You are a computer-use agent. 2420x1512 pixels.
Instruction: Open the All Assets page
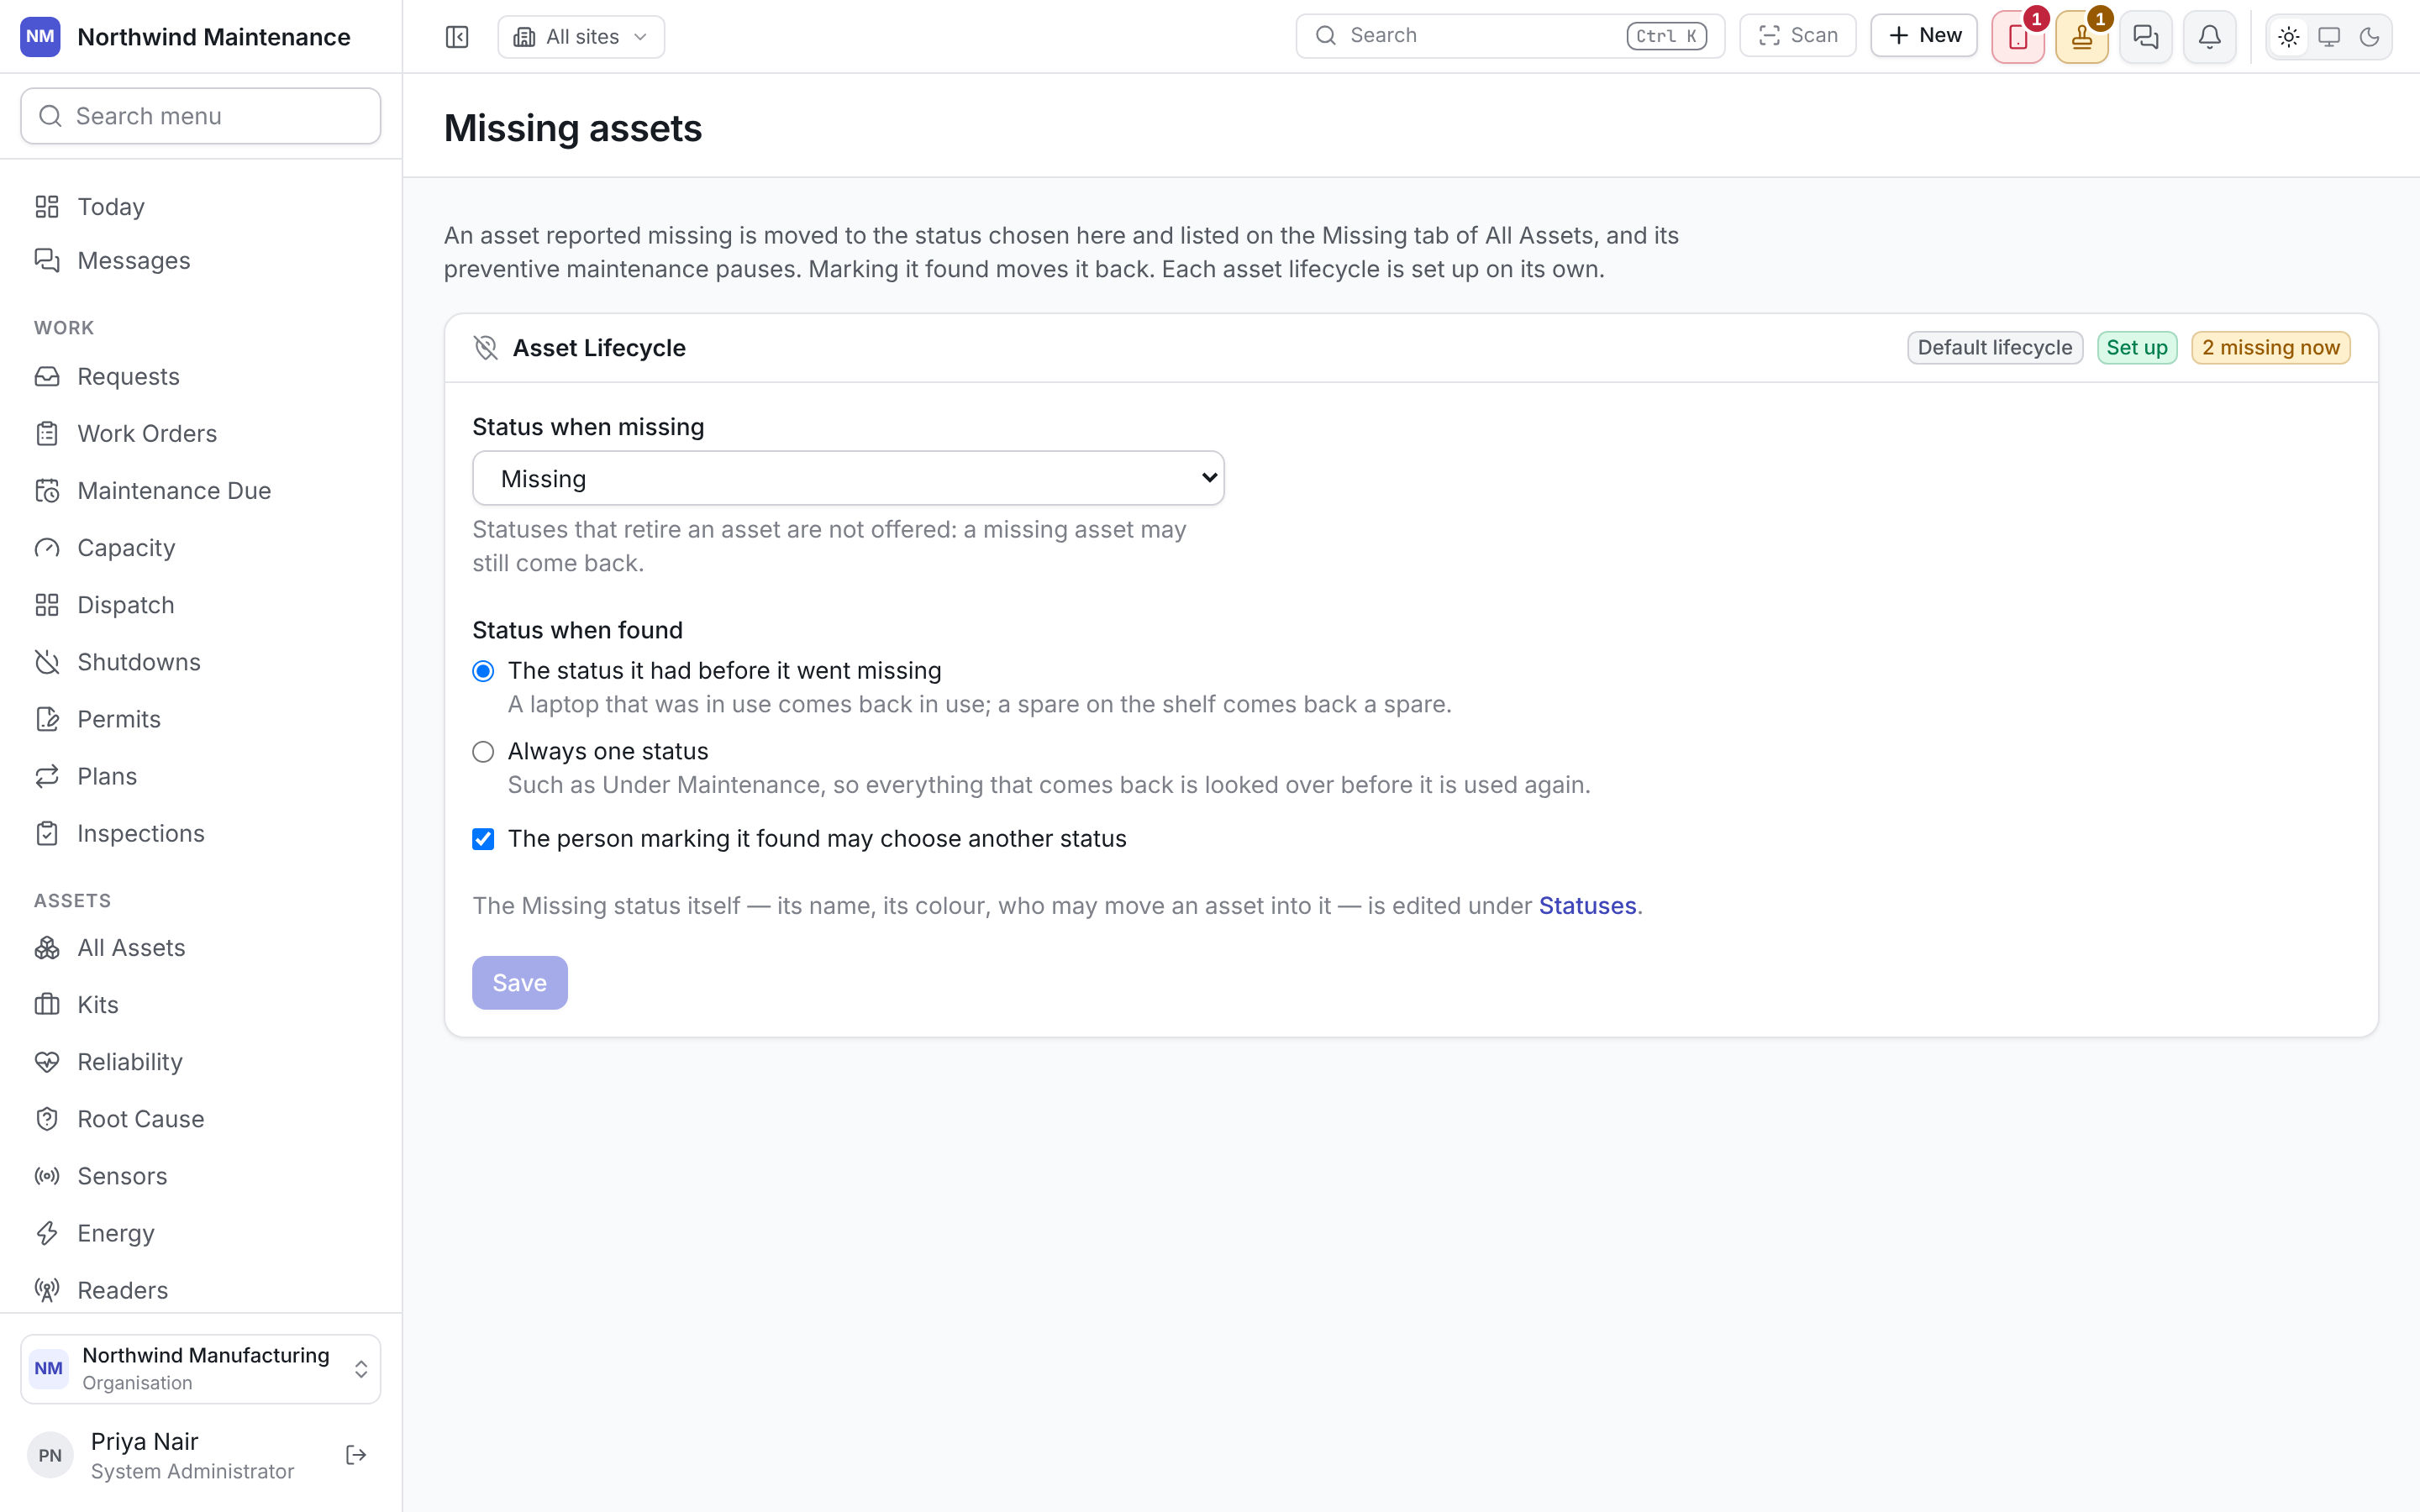click(201, 948)
